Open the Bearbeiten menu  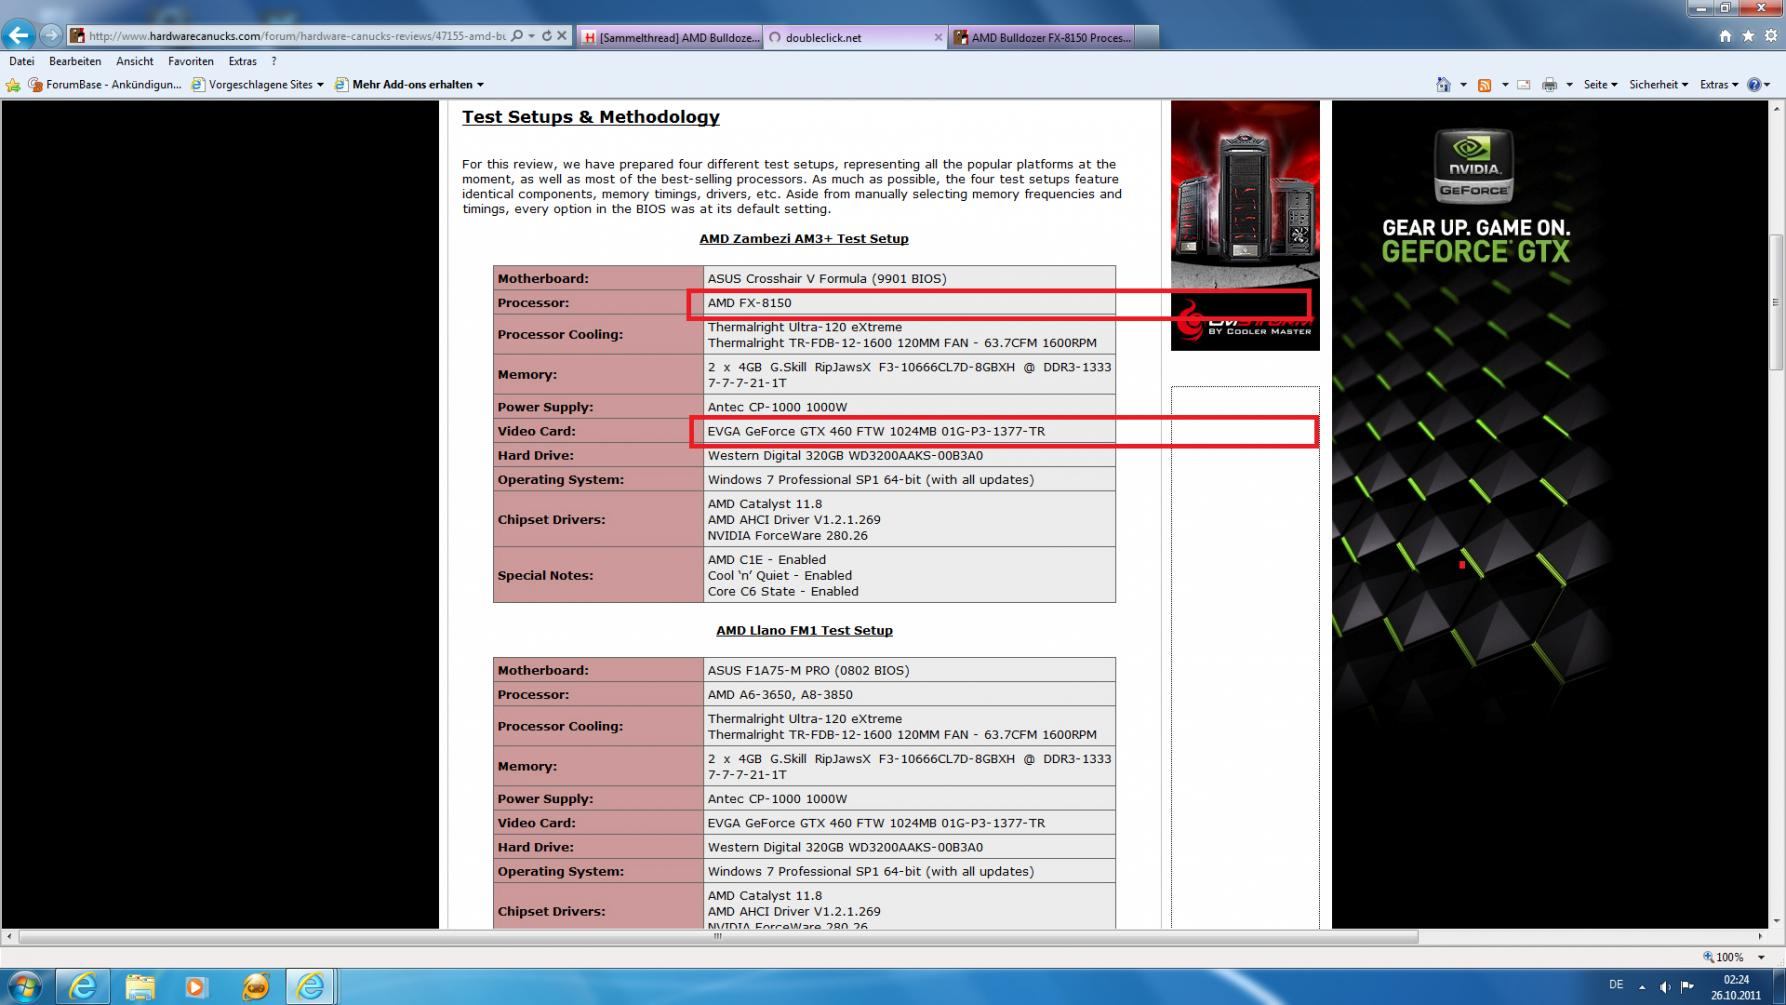75,61
